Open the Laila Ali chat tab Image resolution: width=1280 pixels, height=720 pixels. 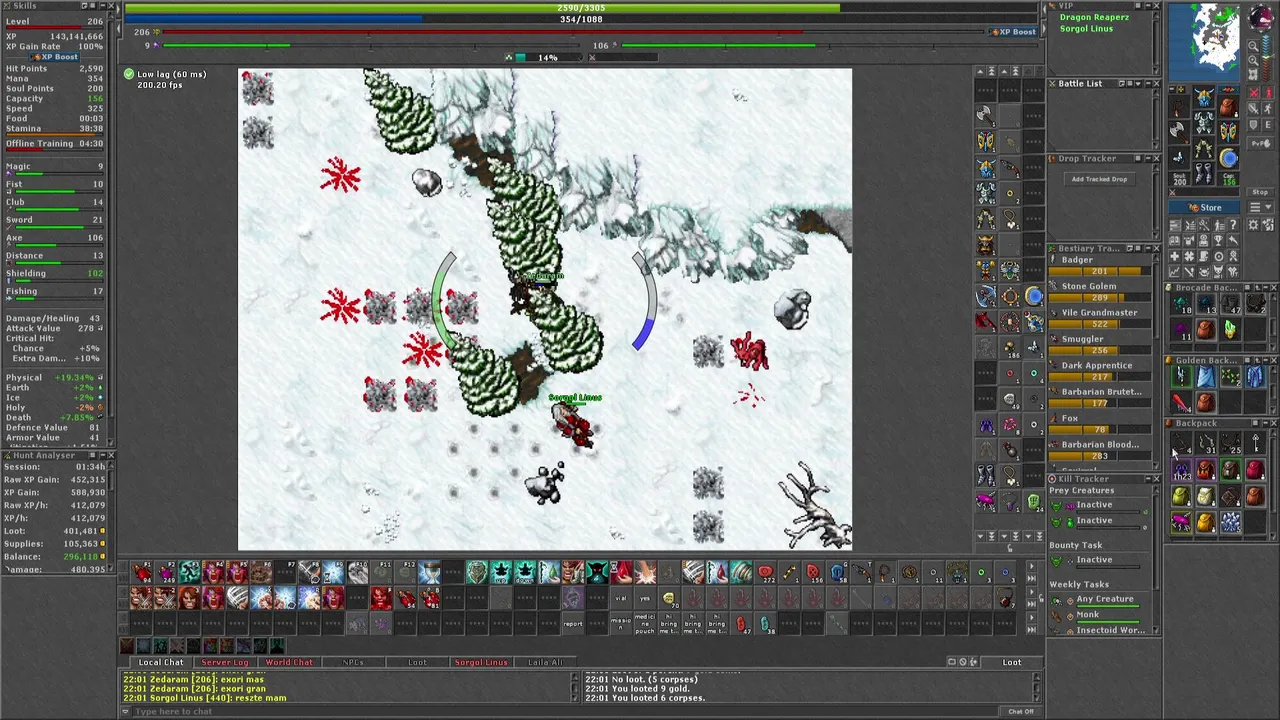(x=545, y=662)
